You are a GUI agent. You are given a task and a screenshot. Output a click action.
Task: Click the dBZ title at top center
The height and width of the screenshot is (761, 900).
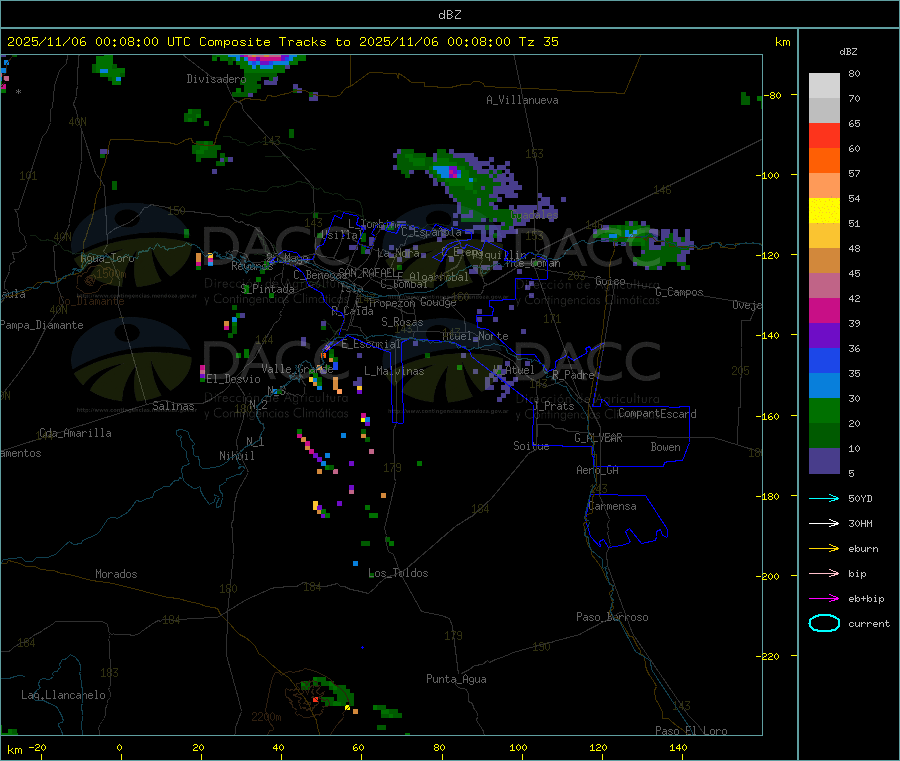click(449, 15)
